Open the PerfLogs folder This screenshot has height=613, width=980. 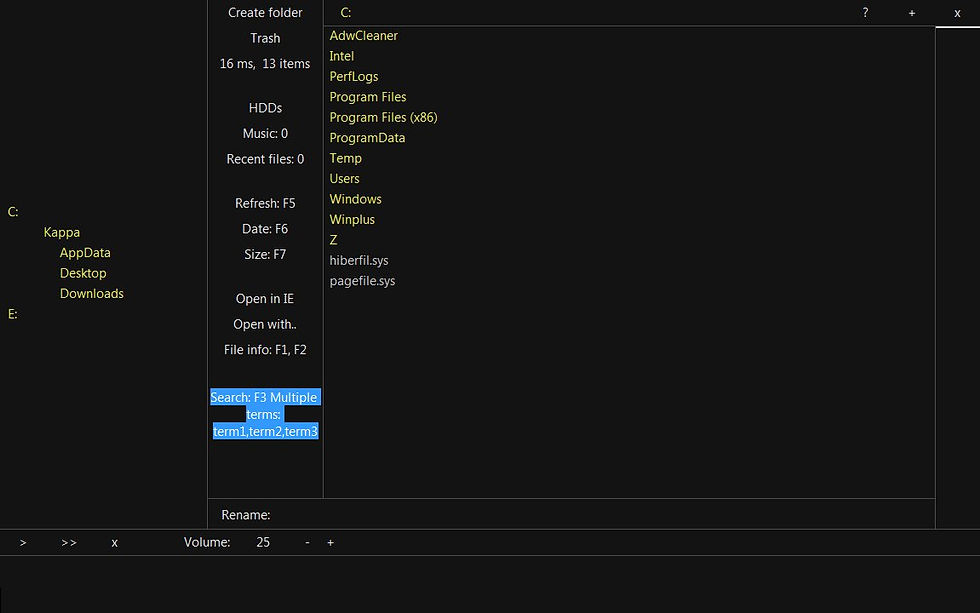(354, 77)
